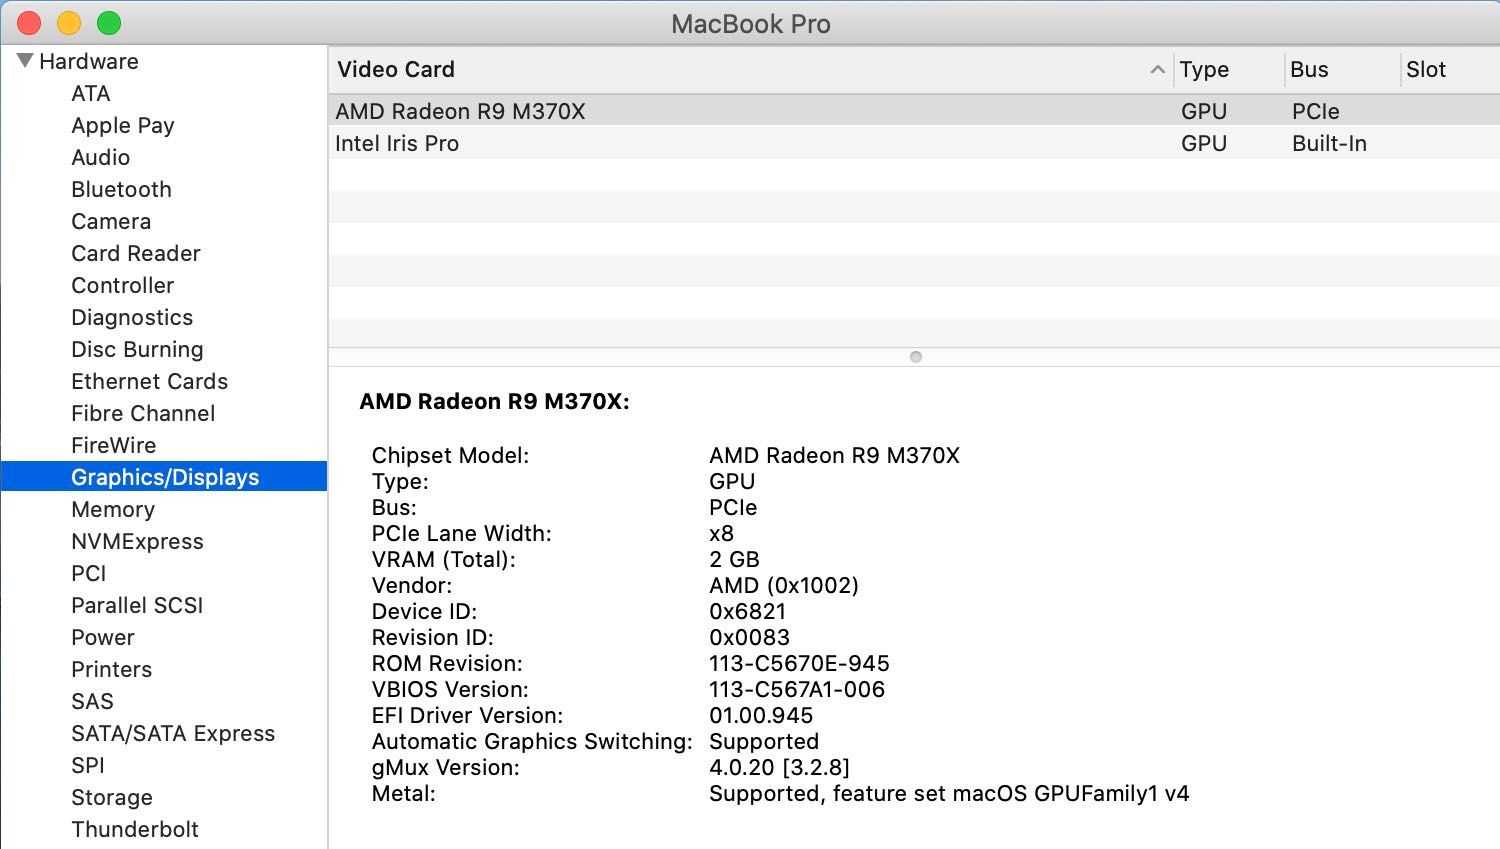
Task: Click the VRAM value 2 GB
Action: click(734, 559)
